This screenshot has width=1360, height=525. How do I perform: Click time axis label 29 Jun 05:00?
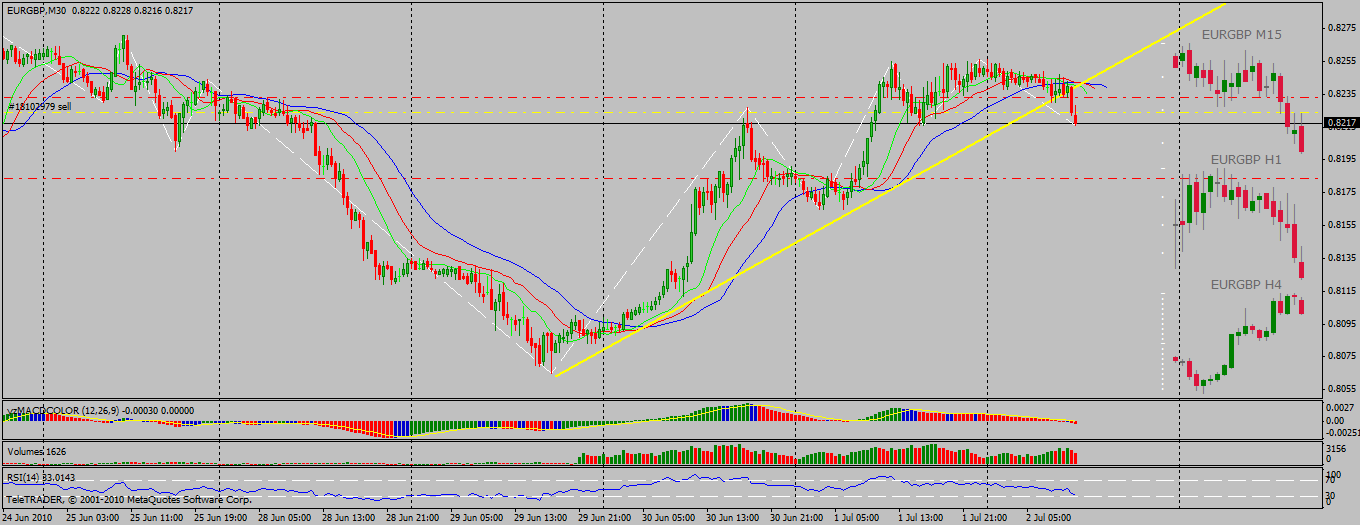476,517
